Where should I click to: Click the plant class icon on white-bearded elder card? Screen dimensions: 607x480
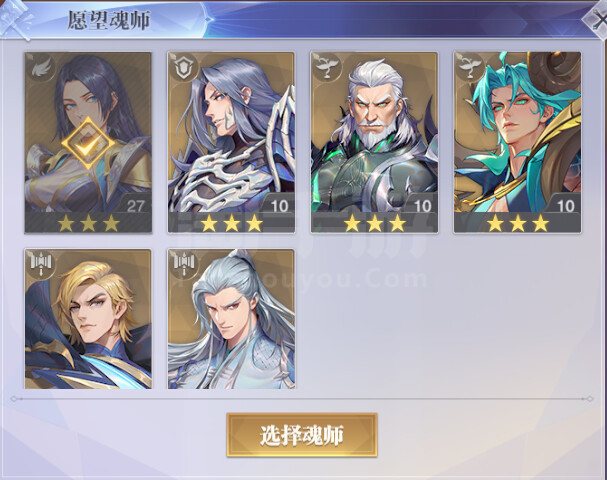(x=326, y=68)
